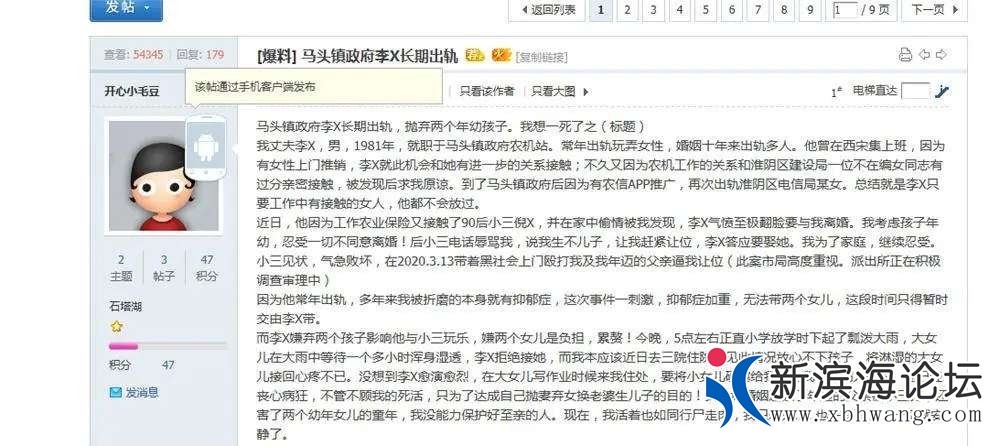Click the elevator jump go icon
Screen dimensions: 1000x446
click(942, 91)
